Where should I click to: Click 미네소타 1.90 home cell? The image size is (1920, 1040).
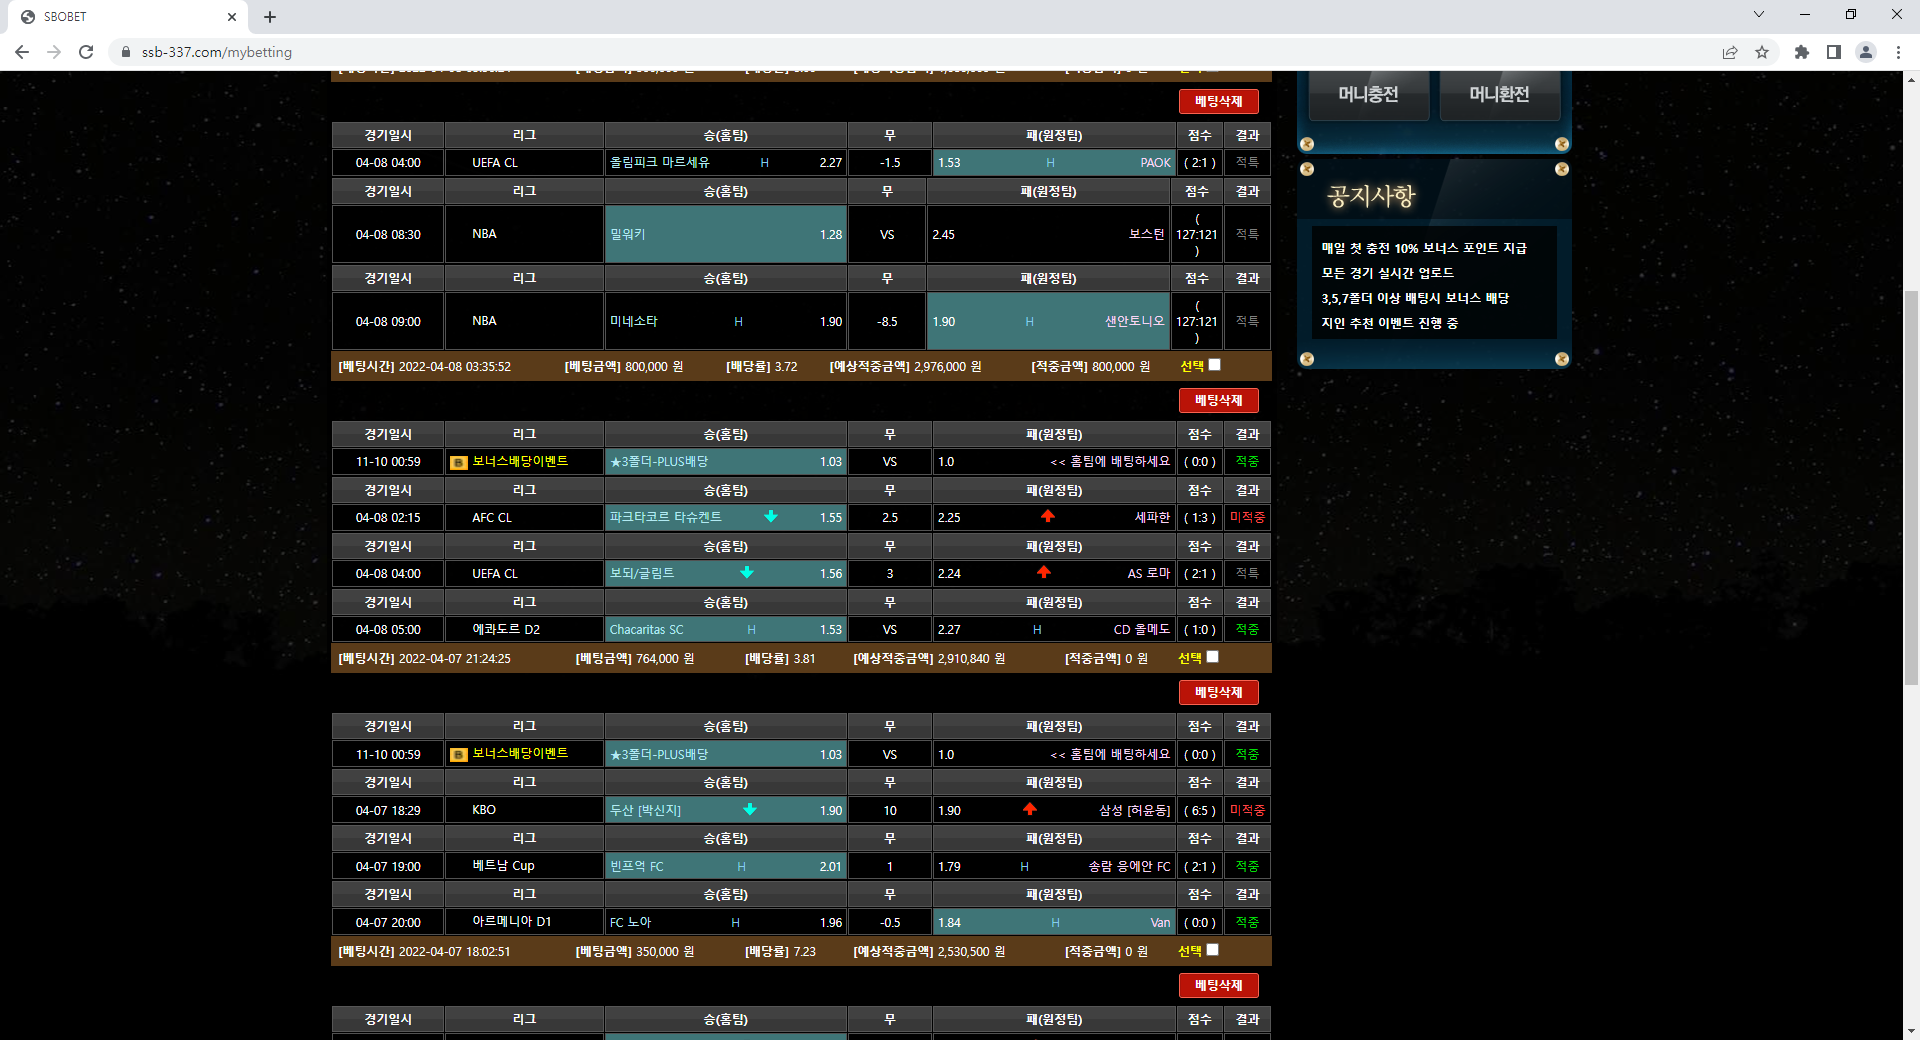(x=726, y=321)
